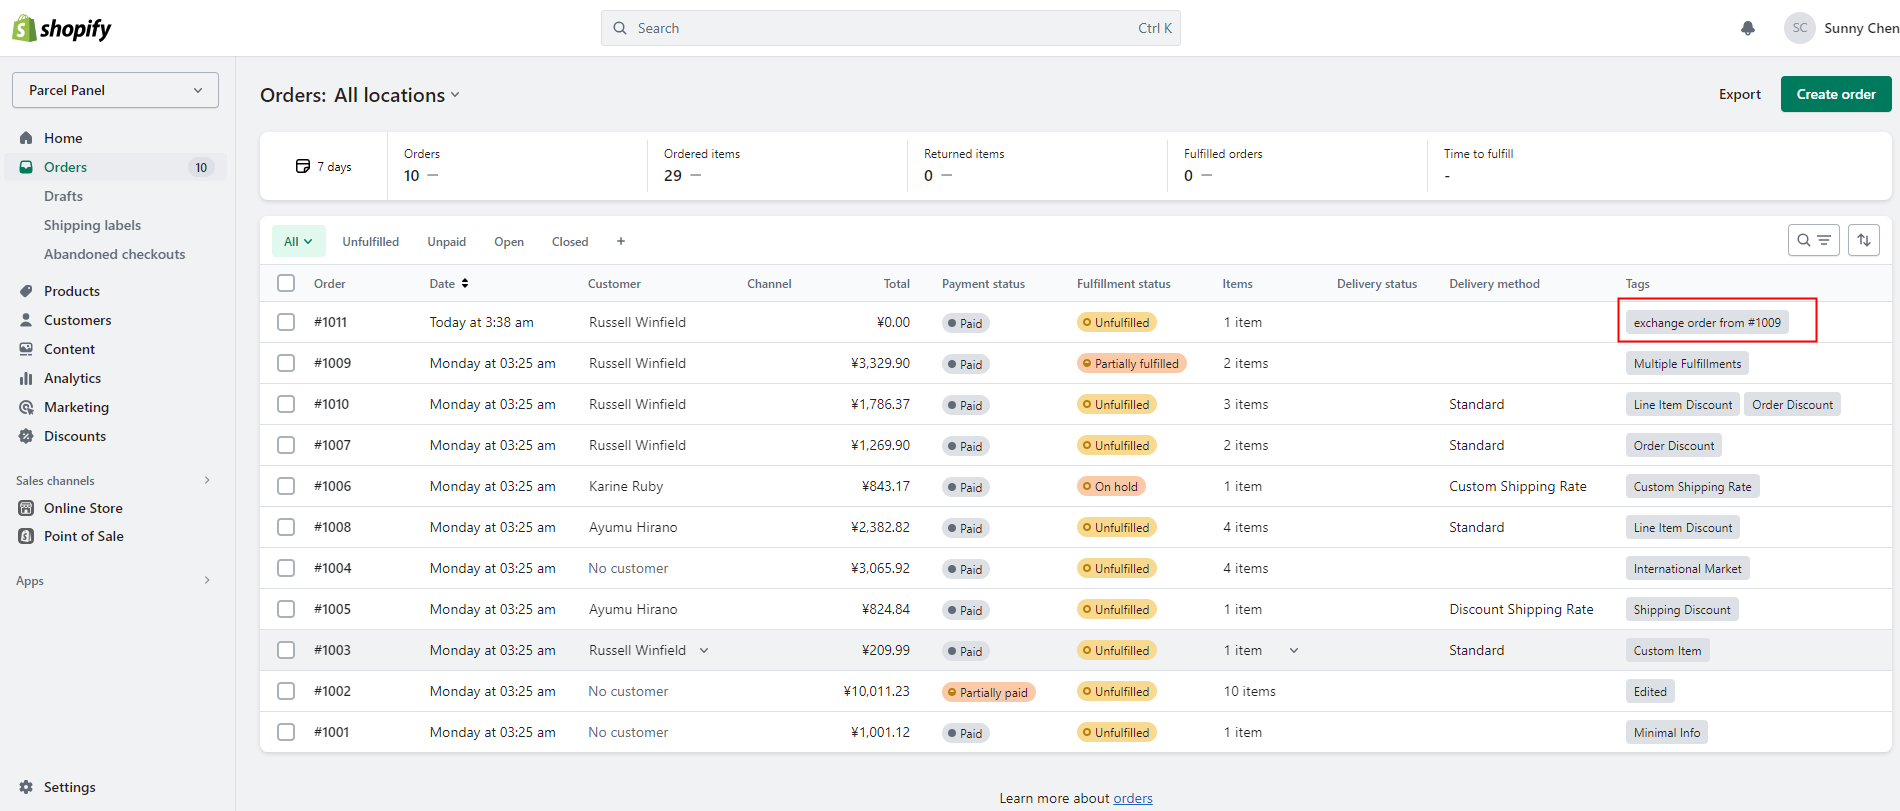The width and height of the screenshot is (1900, 811).
Task: Open Settings via the gear icon
Action: [26, 787]
